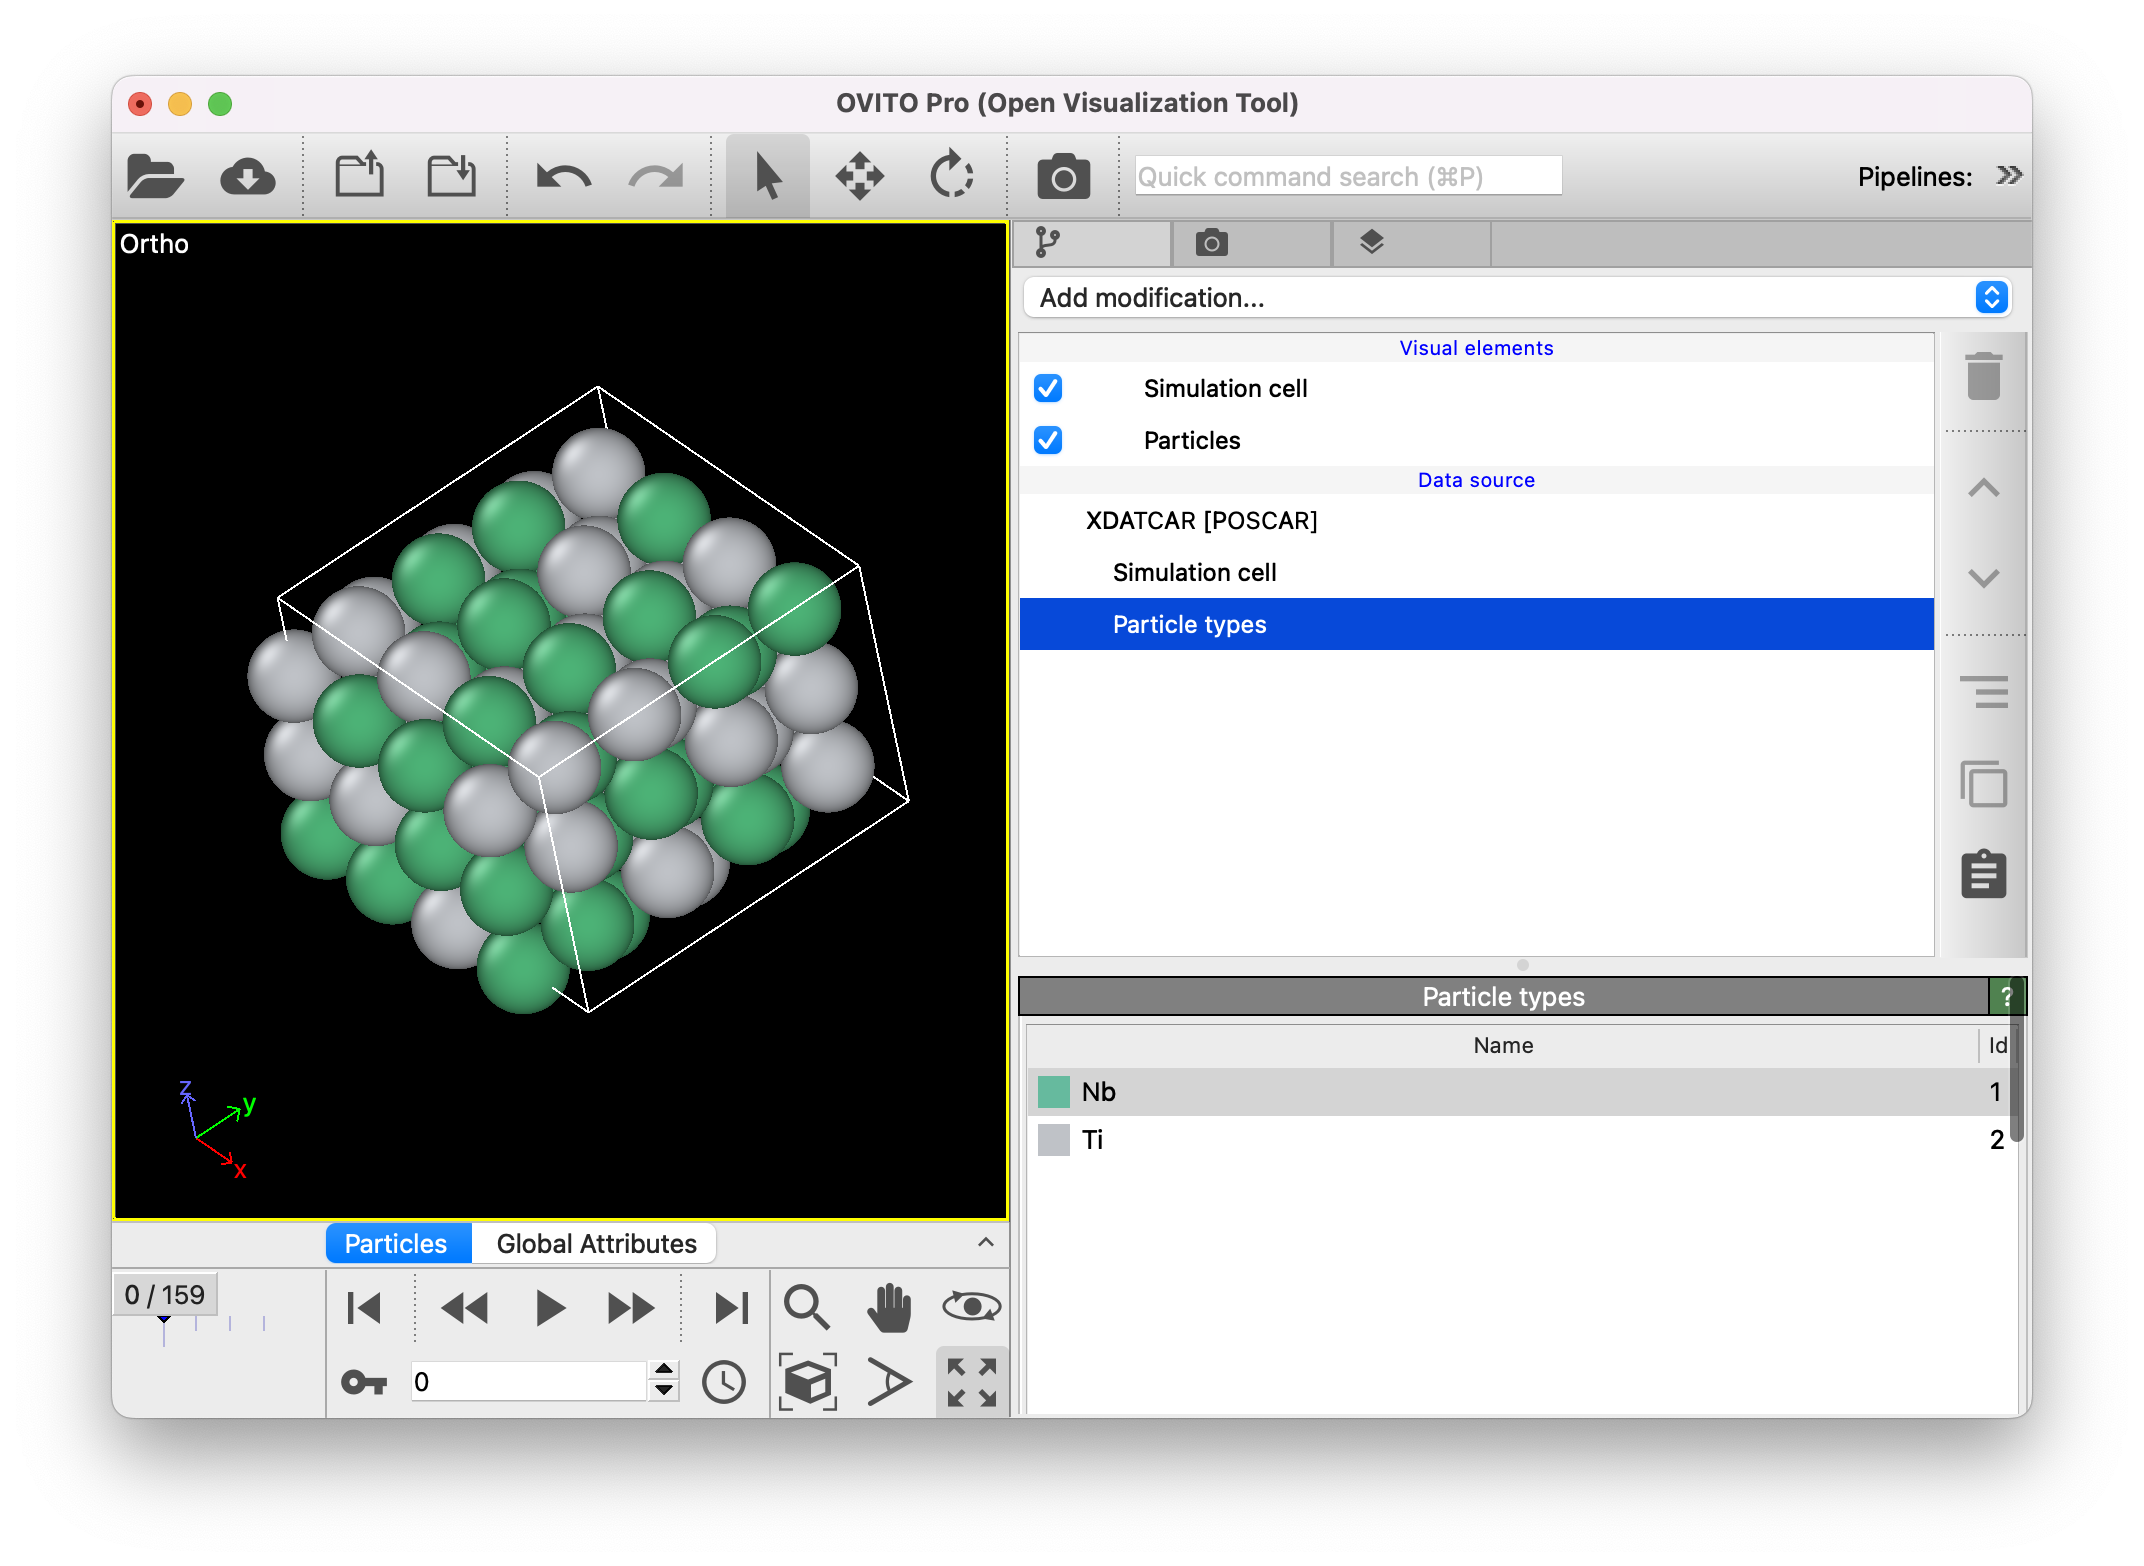
Task: Select the rotate tool in the toolbar
Action: (951, 177)
